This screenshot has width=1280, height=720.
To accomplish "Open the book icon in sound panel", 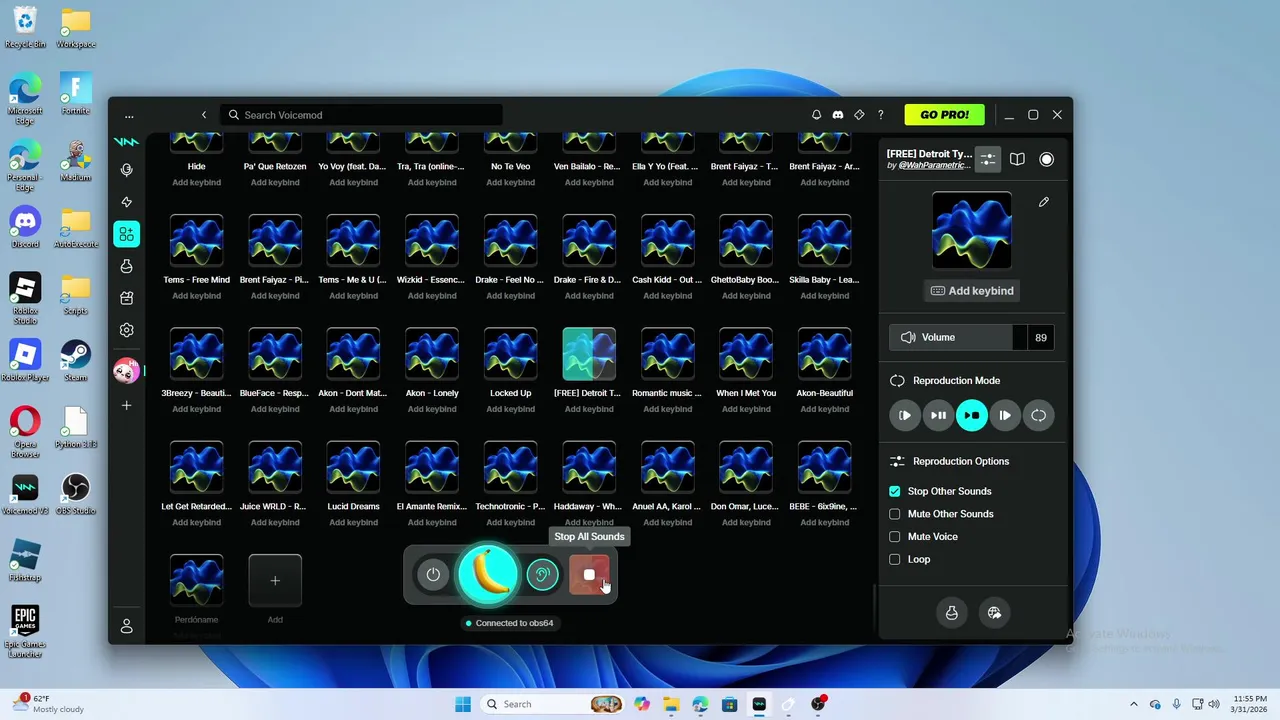I will 1017,159.
